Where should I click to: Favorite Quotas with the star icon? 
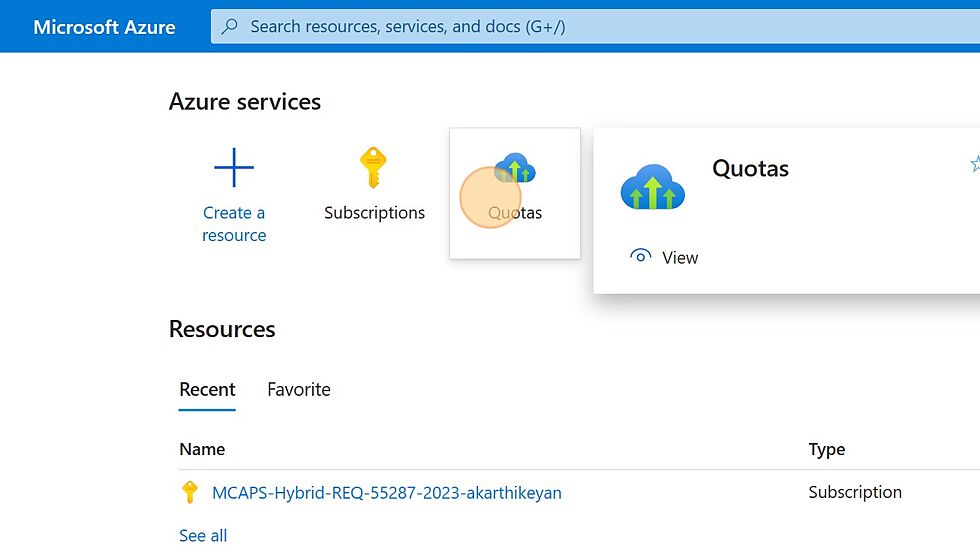pyautogui.click(x=975, y=164)
